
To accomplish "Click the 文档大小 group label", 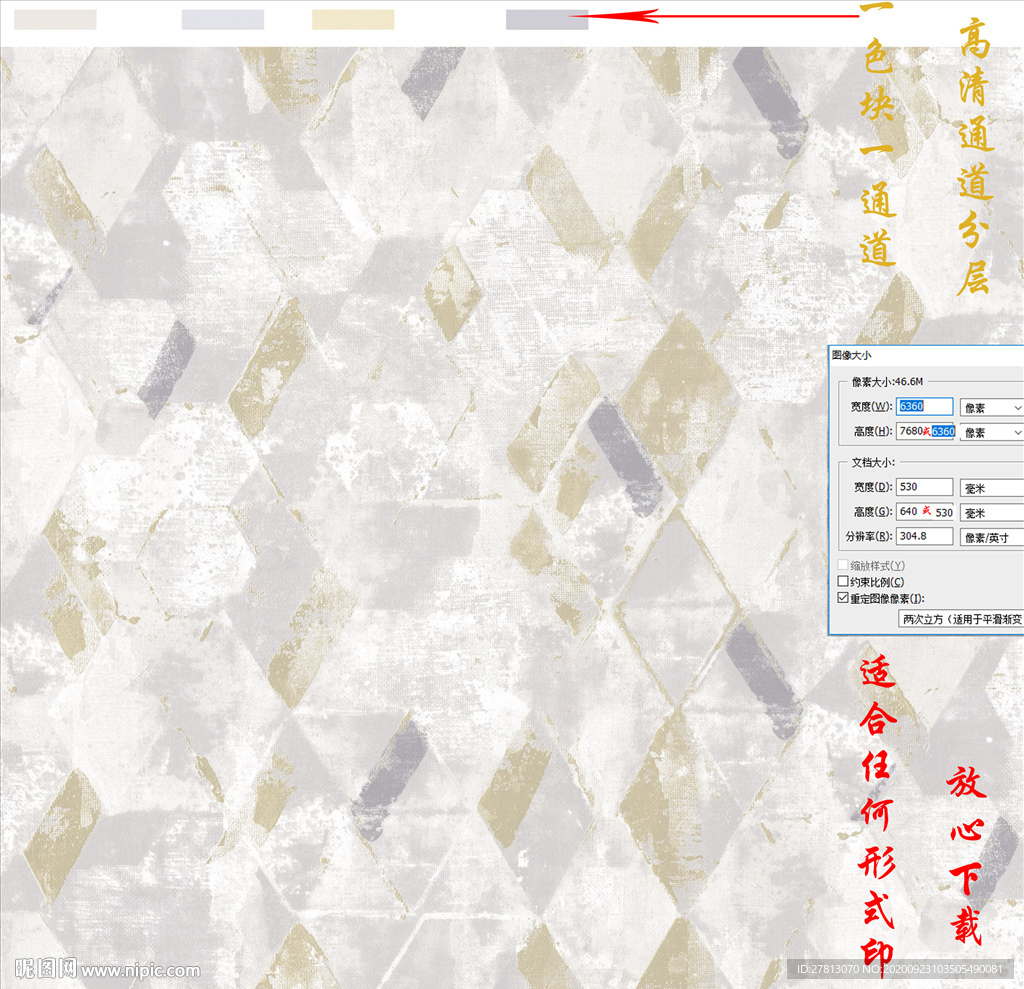I will [x=873, y=462].
